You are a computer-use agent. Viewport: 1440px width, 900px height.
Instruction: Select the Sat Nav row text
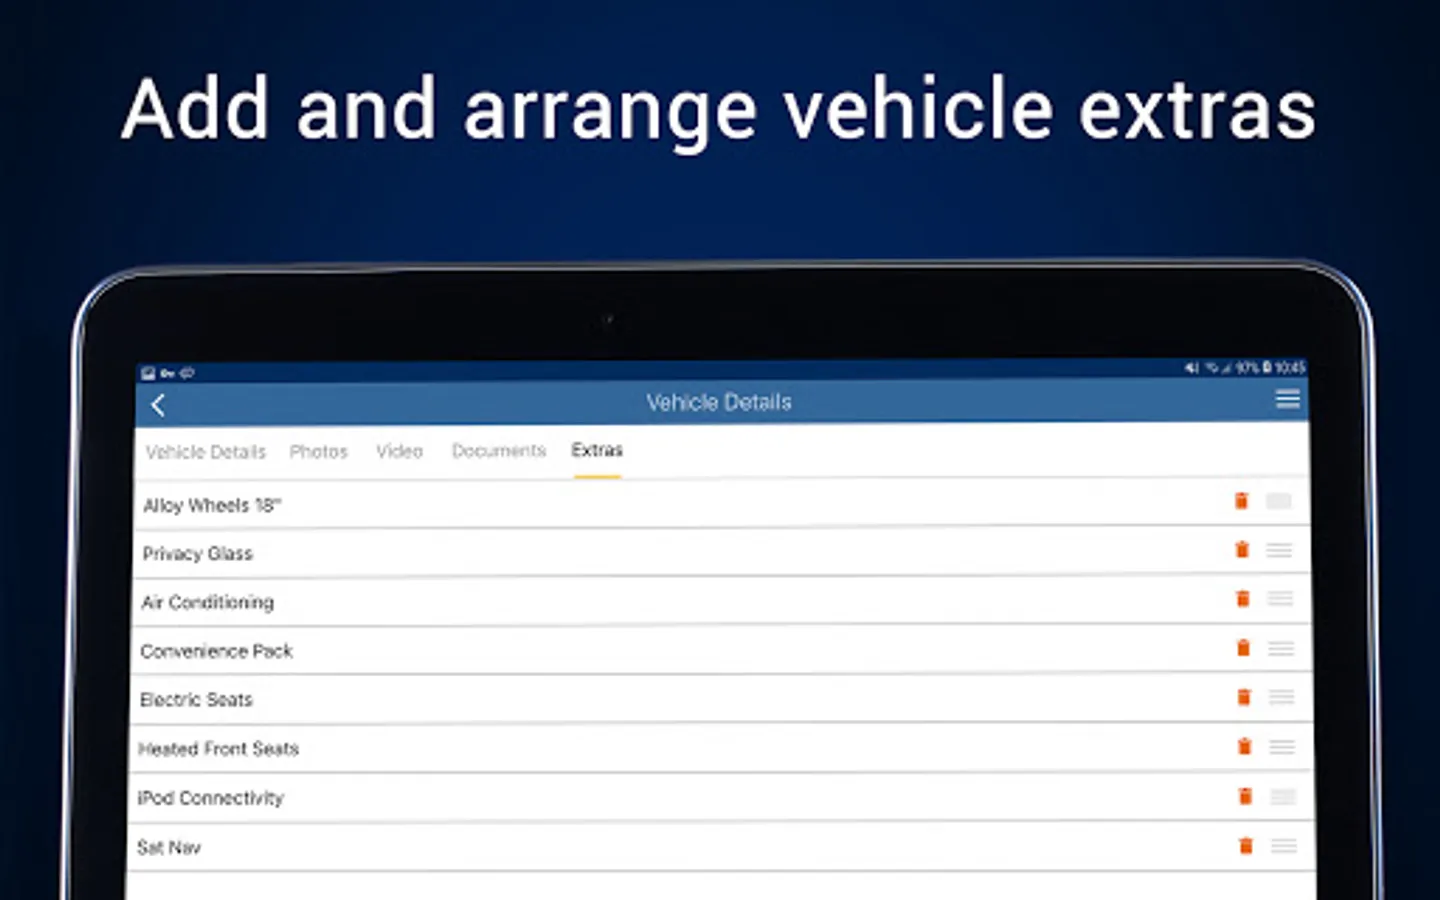point(169,847)
